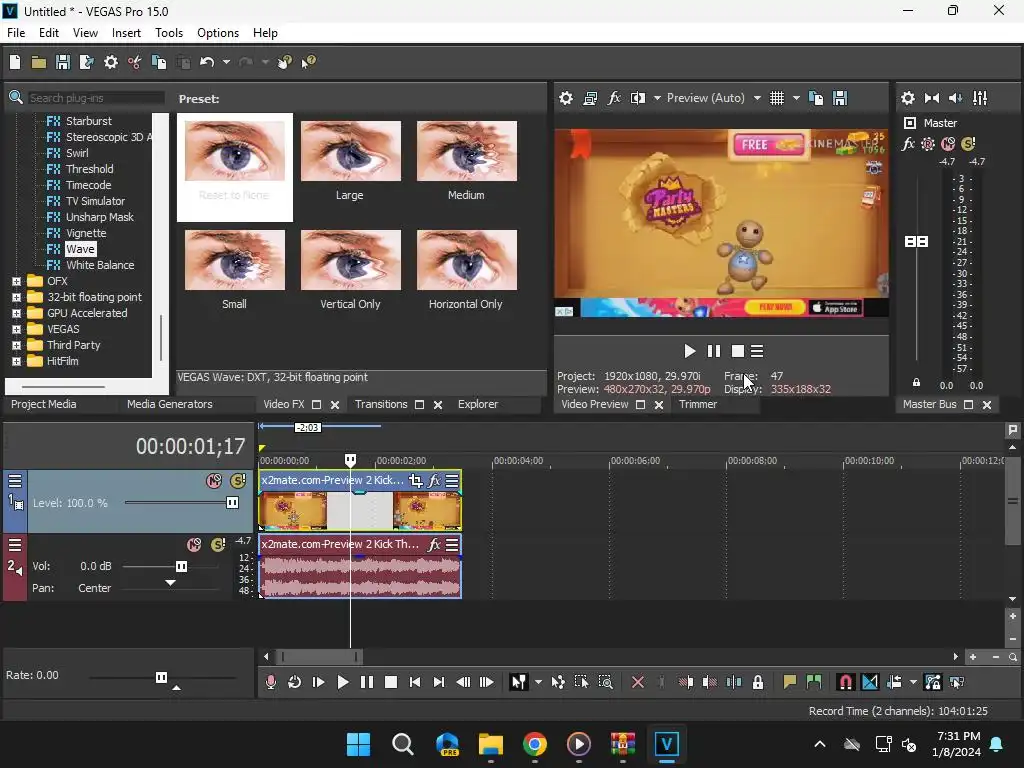
Task: Open Event Pan/Crop on video clip
Action: tap(415, 481)
